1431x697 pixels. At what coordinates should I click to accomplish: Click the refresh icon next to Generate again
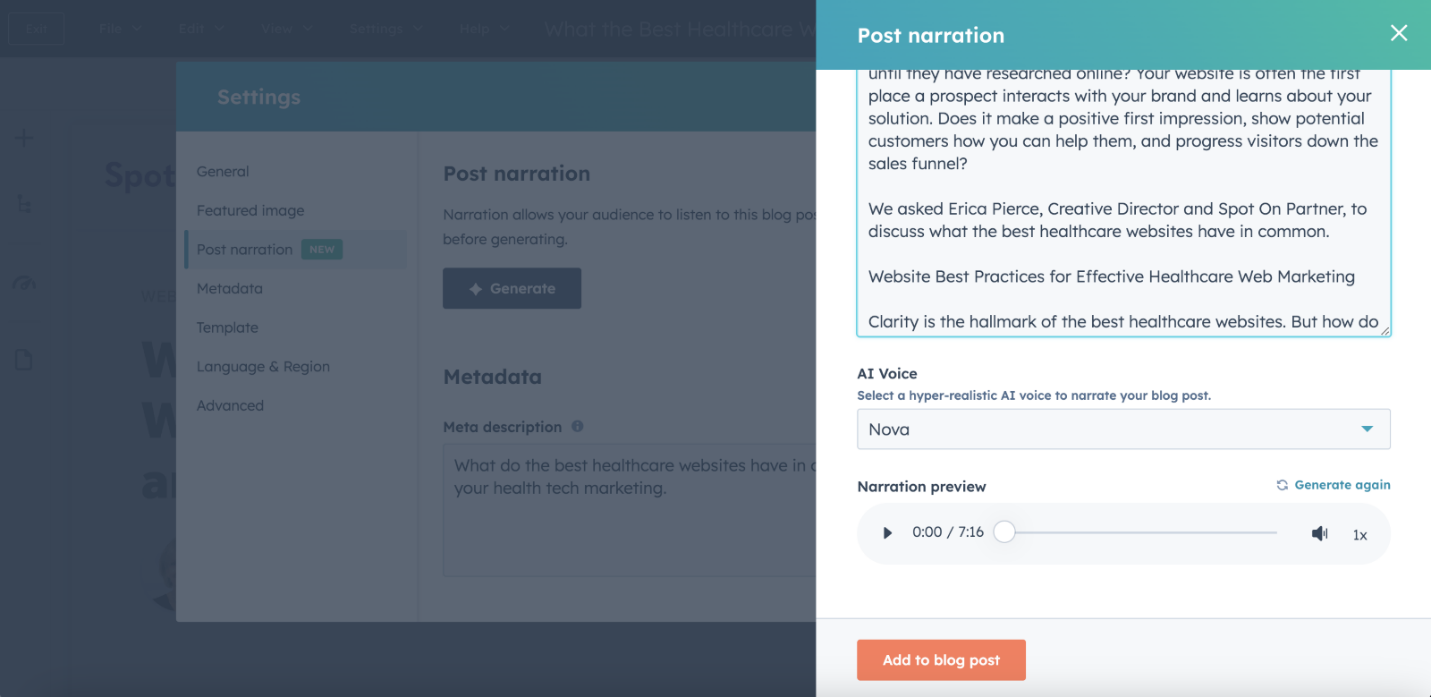1281,484
